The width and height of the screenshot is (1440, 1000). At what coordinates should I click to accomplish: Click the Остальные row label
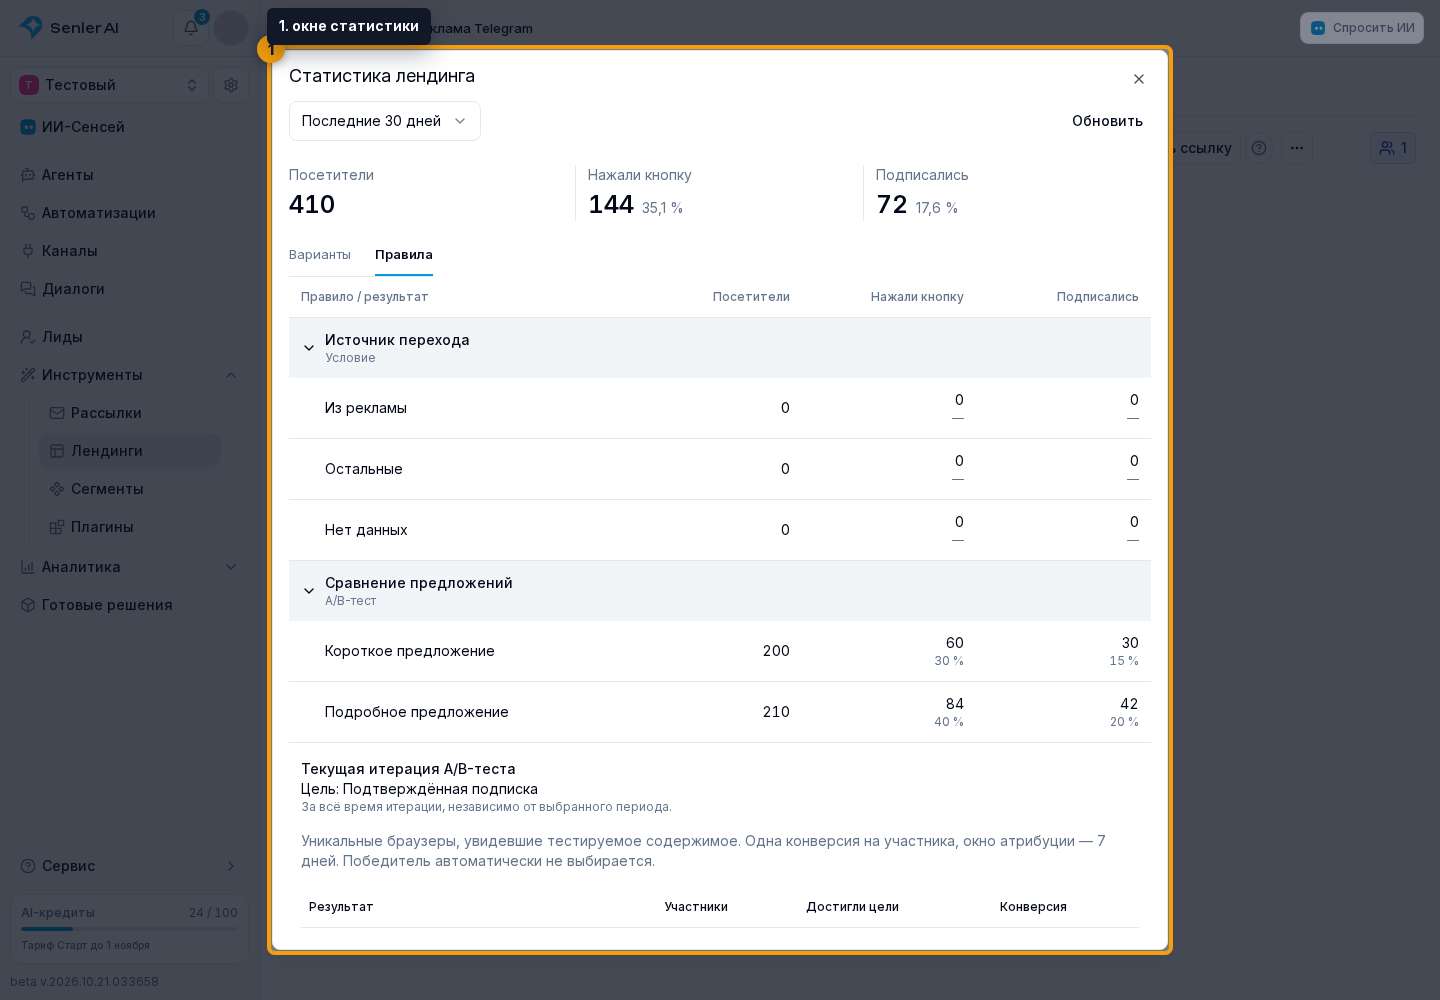(364, 469)
